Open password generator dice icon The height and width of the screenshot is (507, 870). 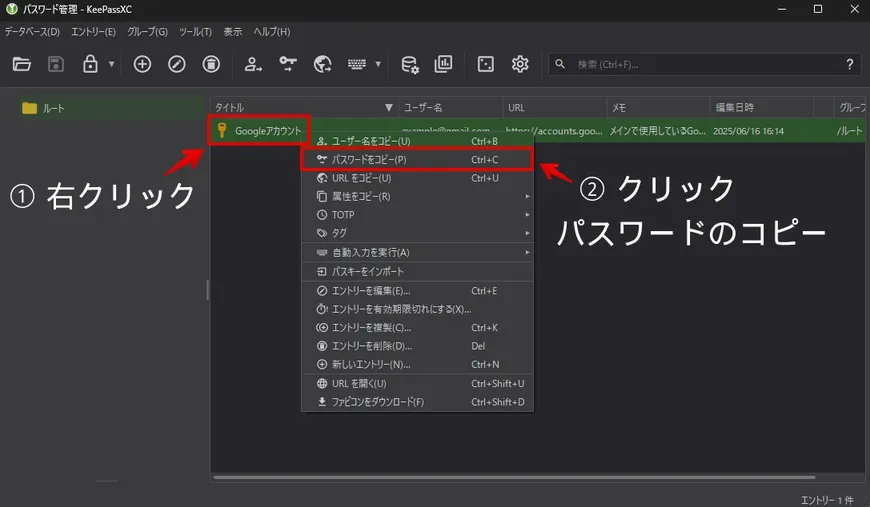pyautogui.click(x=485, y=64)
